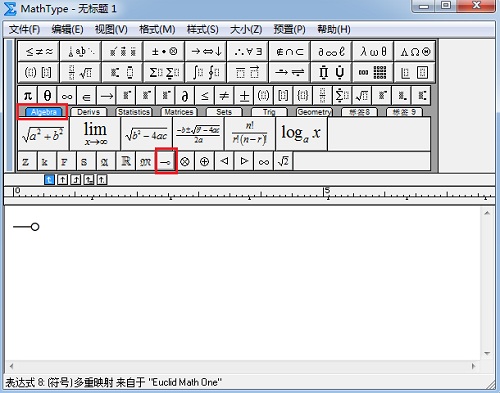Insert the lim x→∞ expression
500x393 pixels.
coord(95,134)
